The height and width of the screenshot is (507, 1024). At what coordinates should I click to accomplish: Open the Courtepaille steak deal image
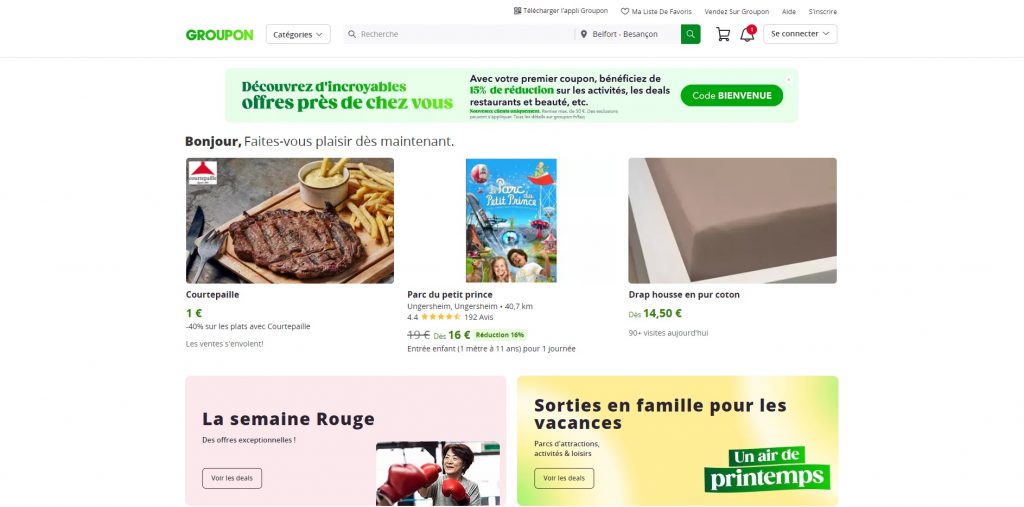[x=290, y=220]
